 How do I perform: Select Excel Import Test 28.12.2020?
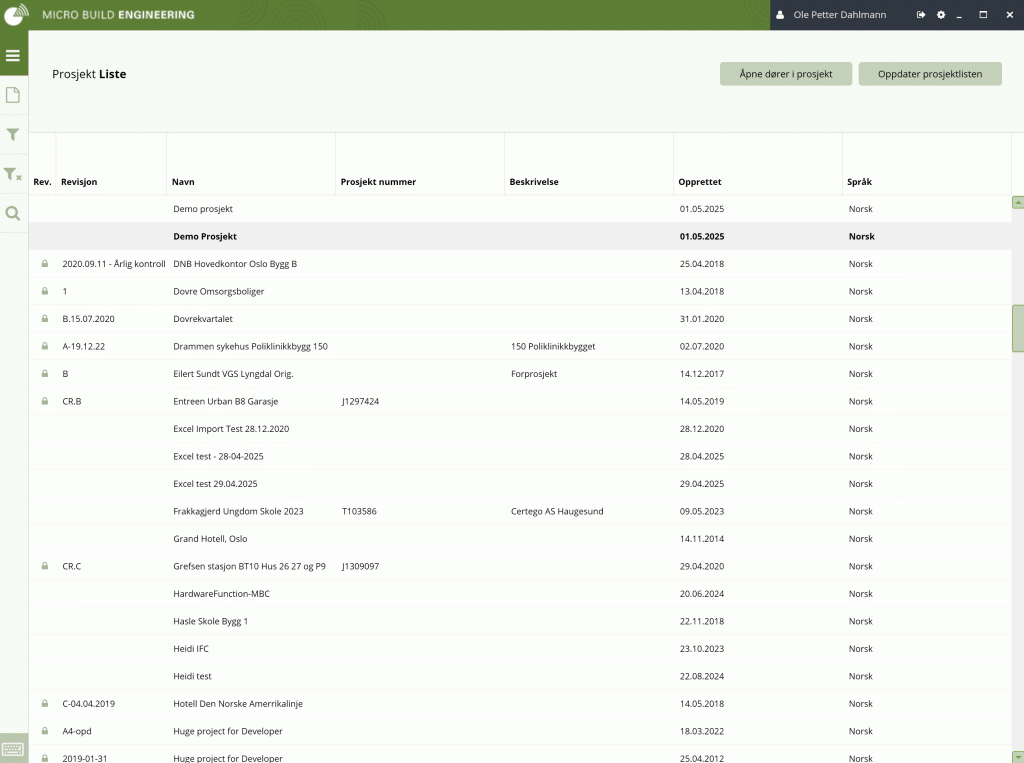520,429
